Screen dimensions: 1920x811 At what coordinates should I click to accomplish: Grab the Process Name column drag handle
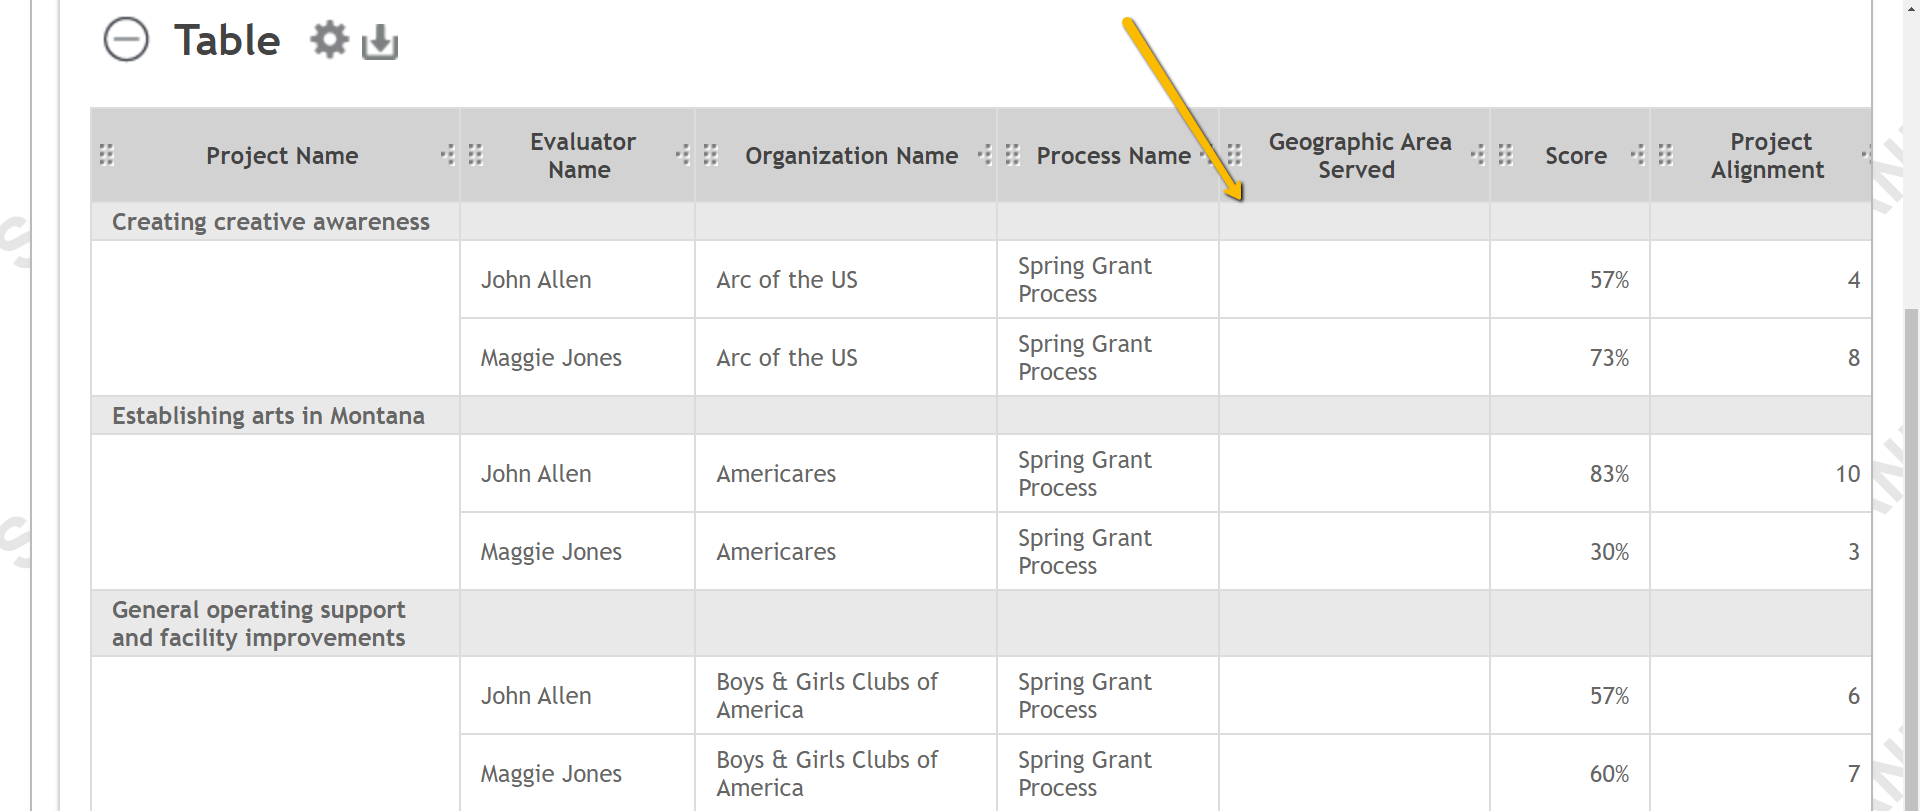click(1013, 155)
